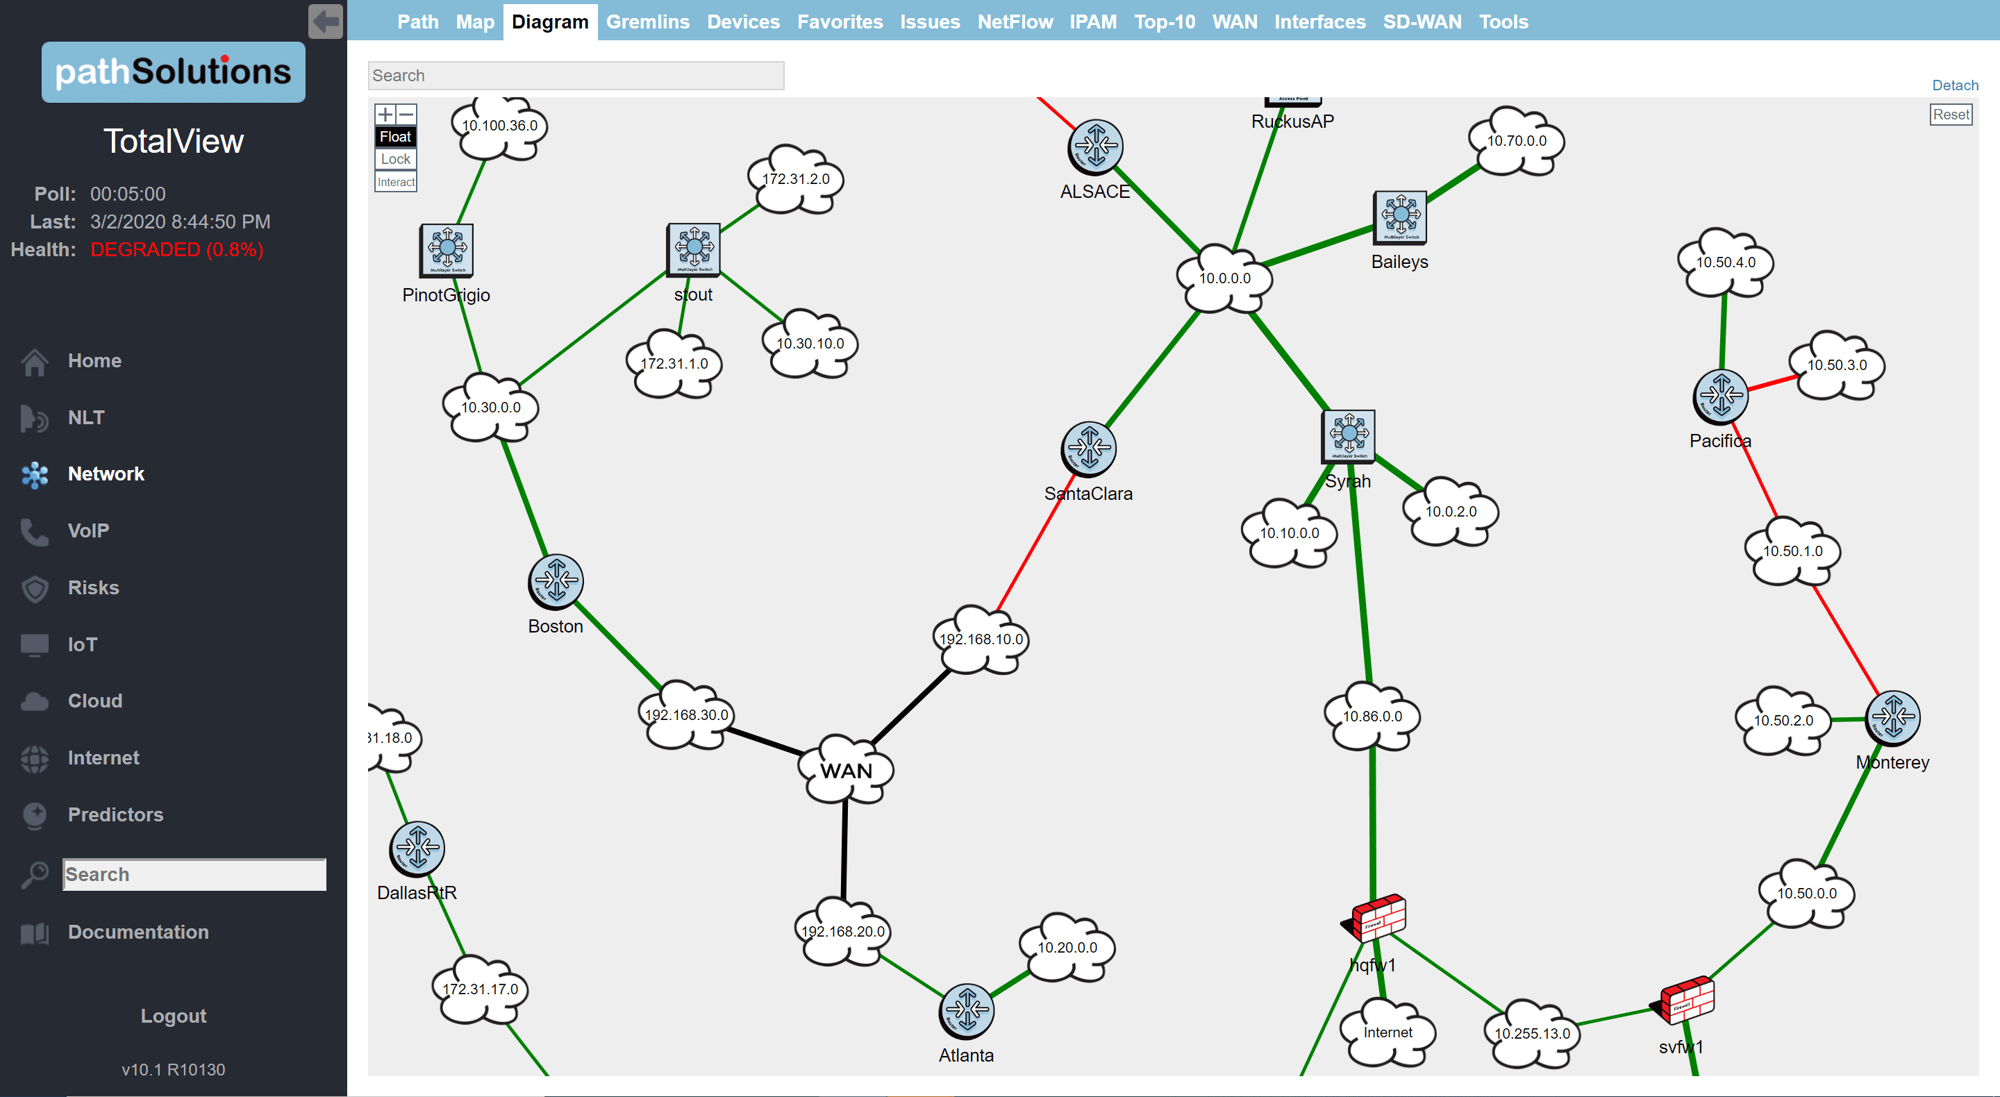2000x1097 pixels.
Task: Select the stout multilayer switch icon
Action: [694, 249]
